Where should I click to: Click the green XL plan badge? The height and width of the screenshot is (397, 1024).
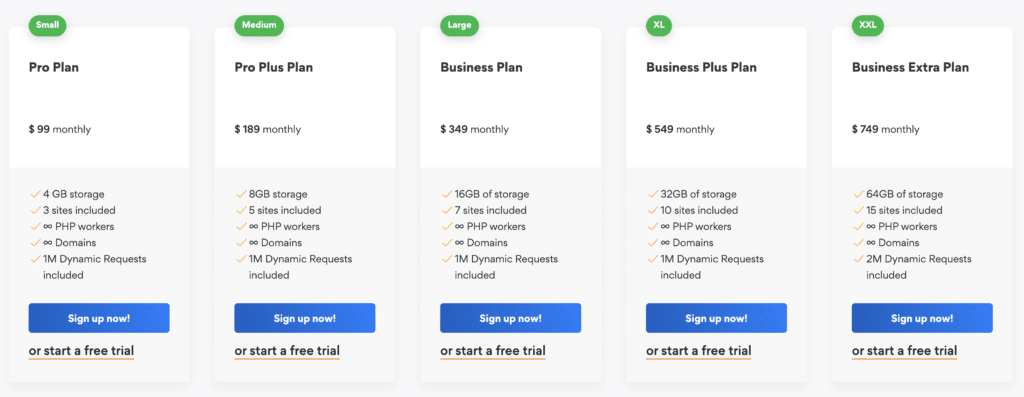659,25
